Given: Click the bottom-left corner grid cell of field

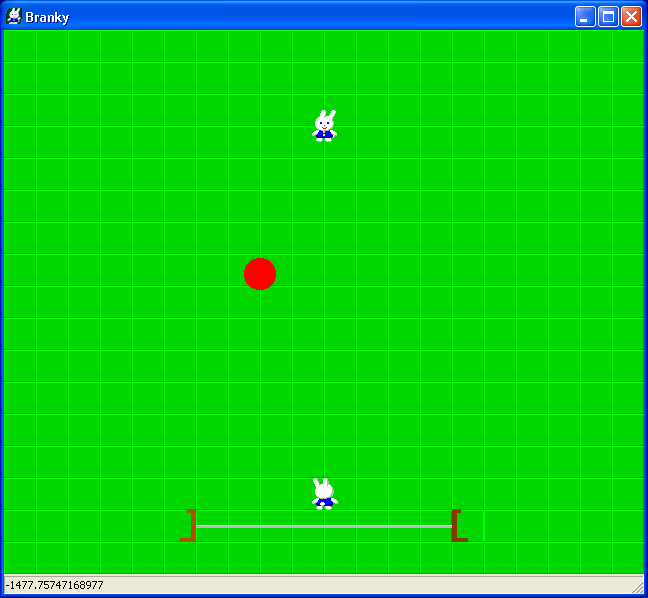Looking at the screenshot, I should click(20, 557).
